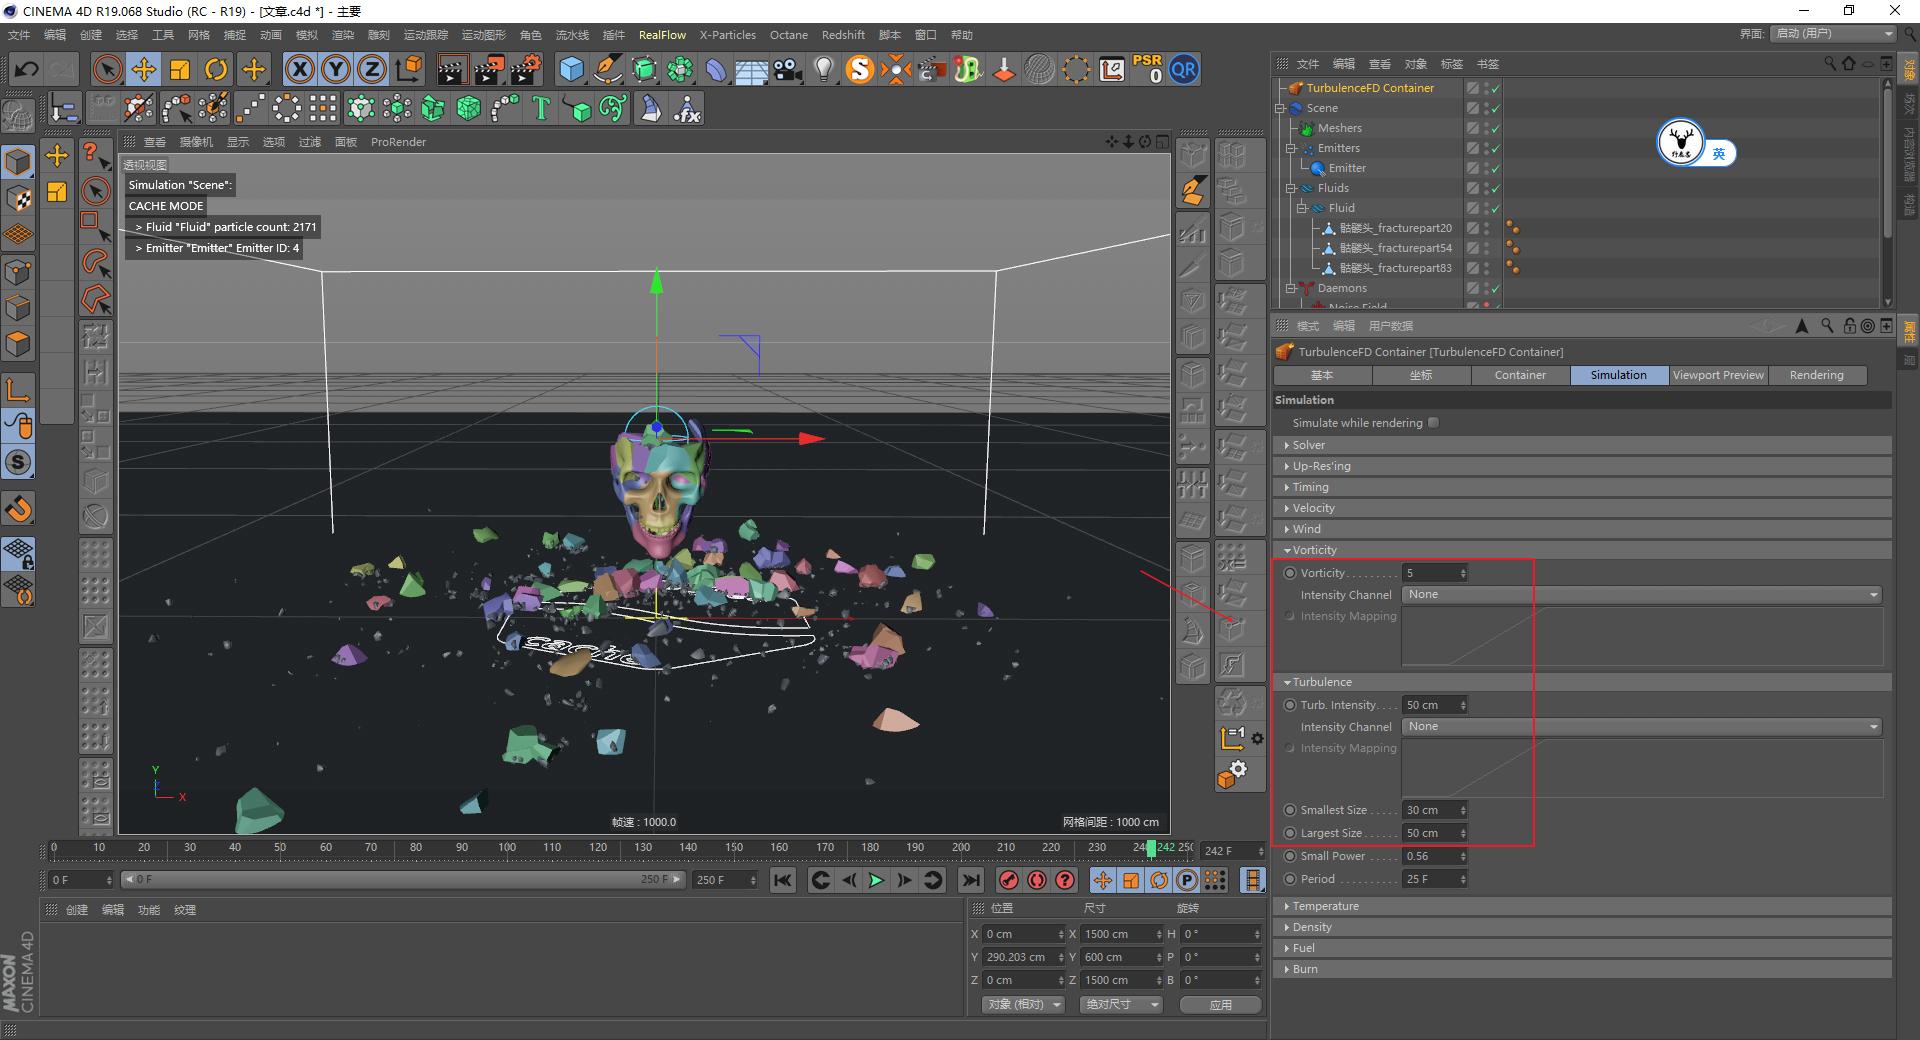Click the 250 F end frame field

tap(718, 880)
